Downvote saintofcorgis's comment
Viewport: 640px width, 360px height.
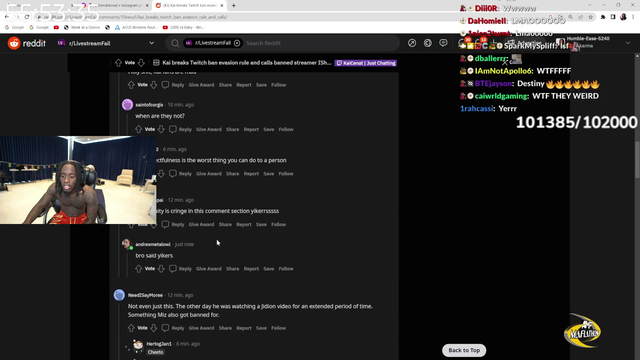[161, 129]
